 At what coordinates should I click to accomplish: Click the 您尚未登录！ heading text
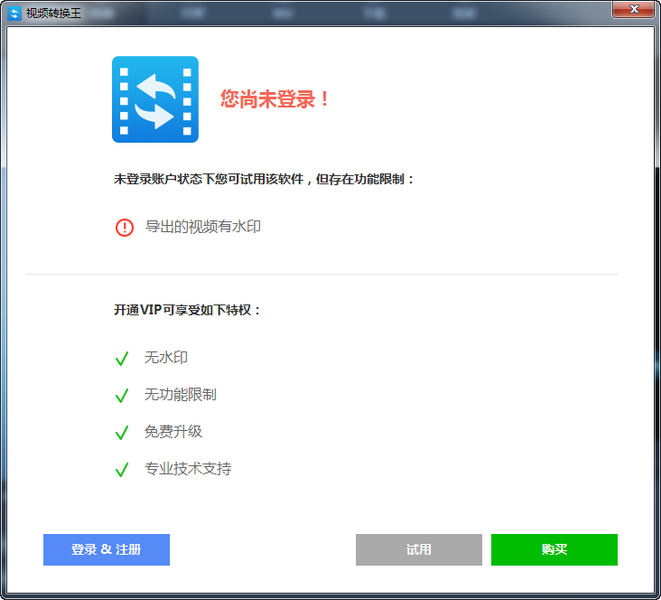pos(275,100)
